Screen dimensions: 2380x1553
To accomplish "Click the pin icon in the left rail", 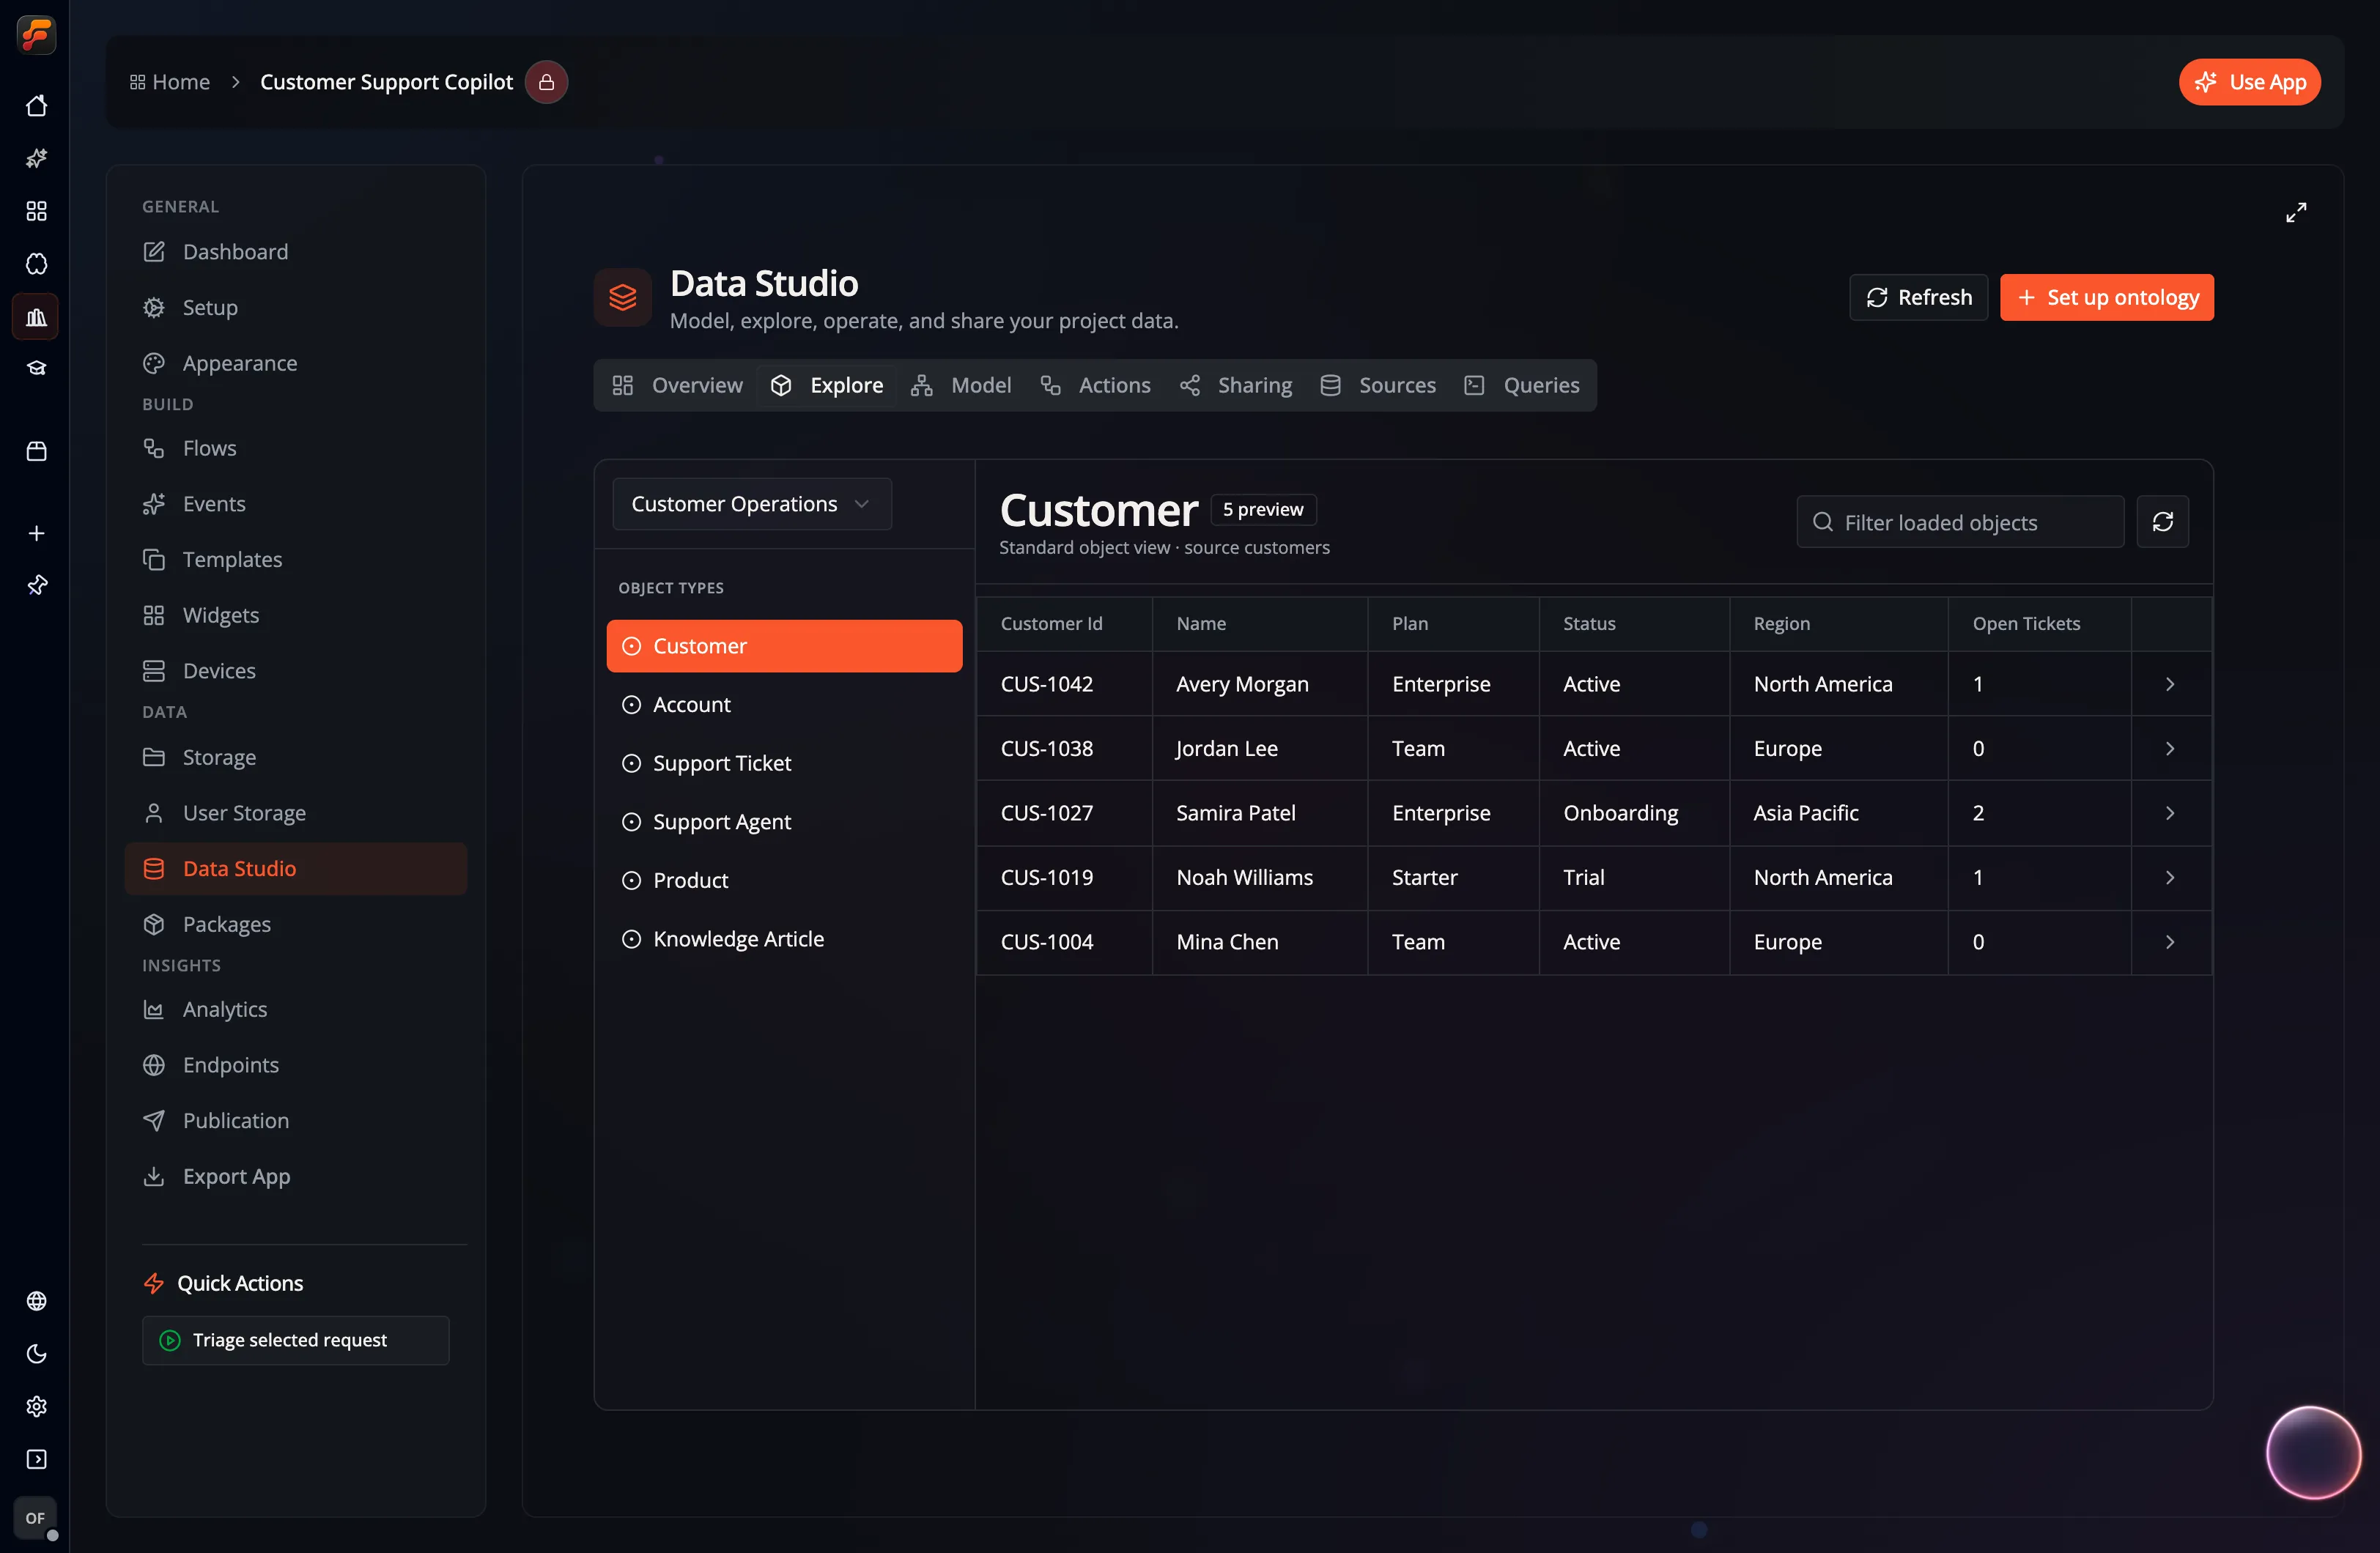I will point(36,585).
